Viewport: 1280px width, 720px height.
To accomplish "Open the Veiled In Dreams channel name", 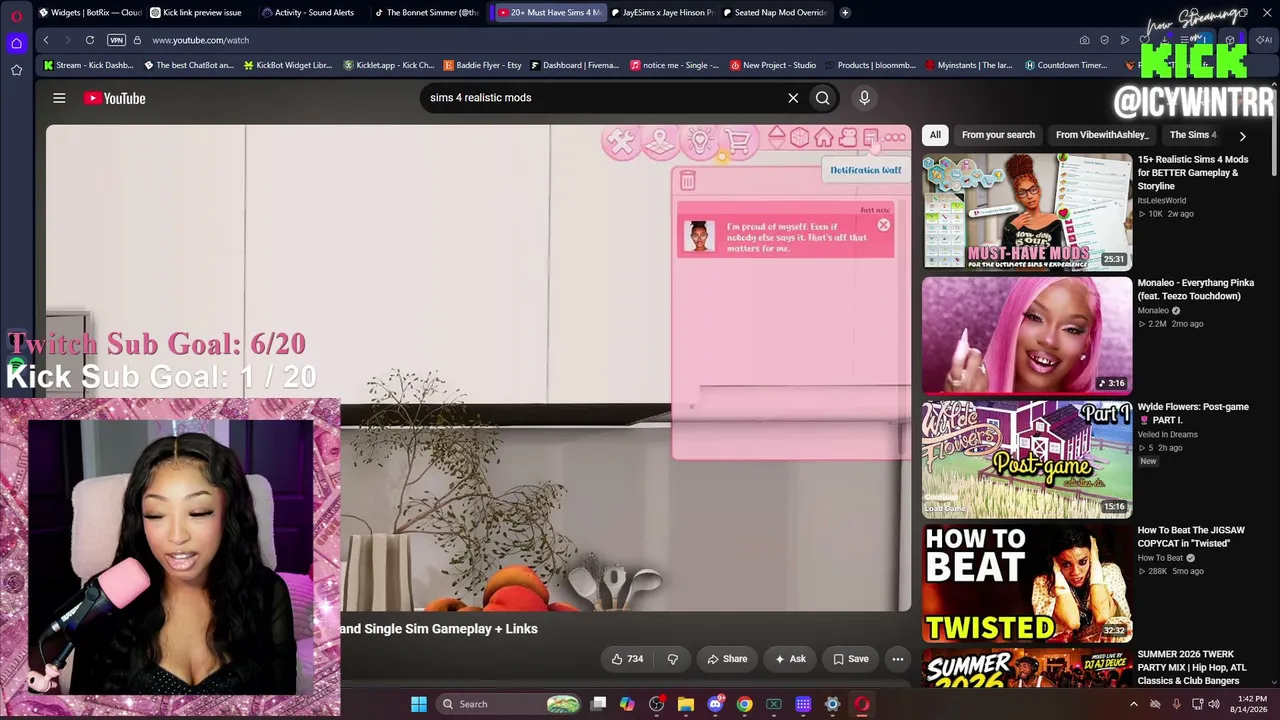I will pos(1167,434).
